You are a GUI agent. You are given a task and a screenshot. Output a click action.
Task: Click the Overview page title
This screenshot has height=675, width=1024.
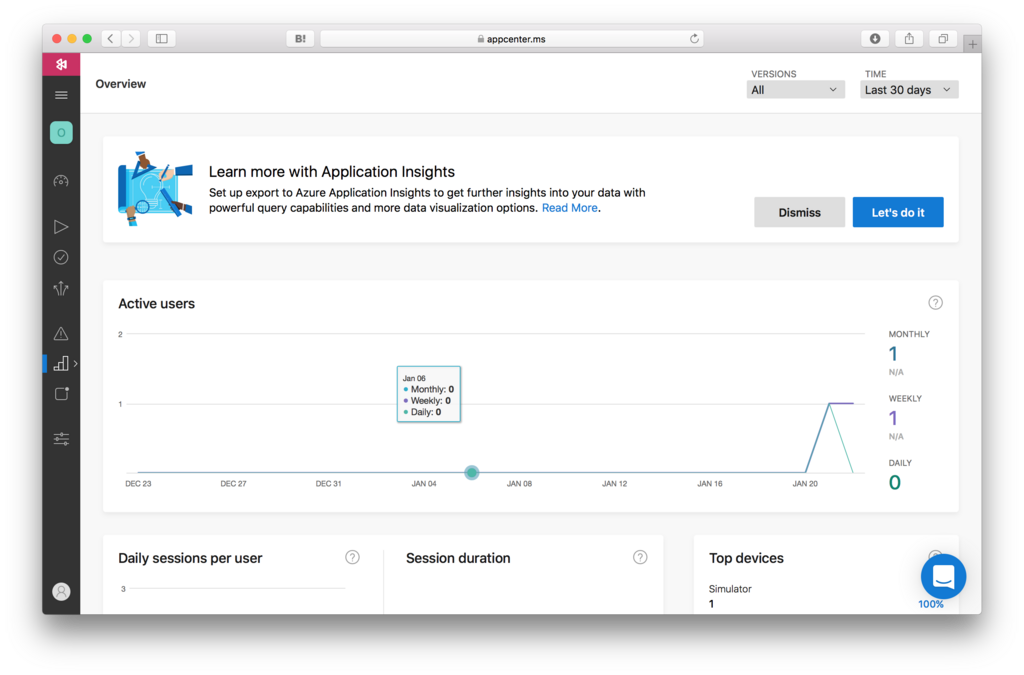point(121,84)
